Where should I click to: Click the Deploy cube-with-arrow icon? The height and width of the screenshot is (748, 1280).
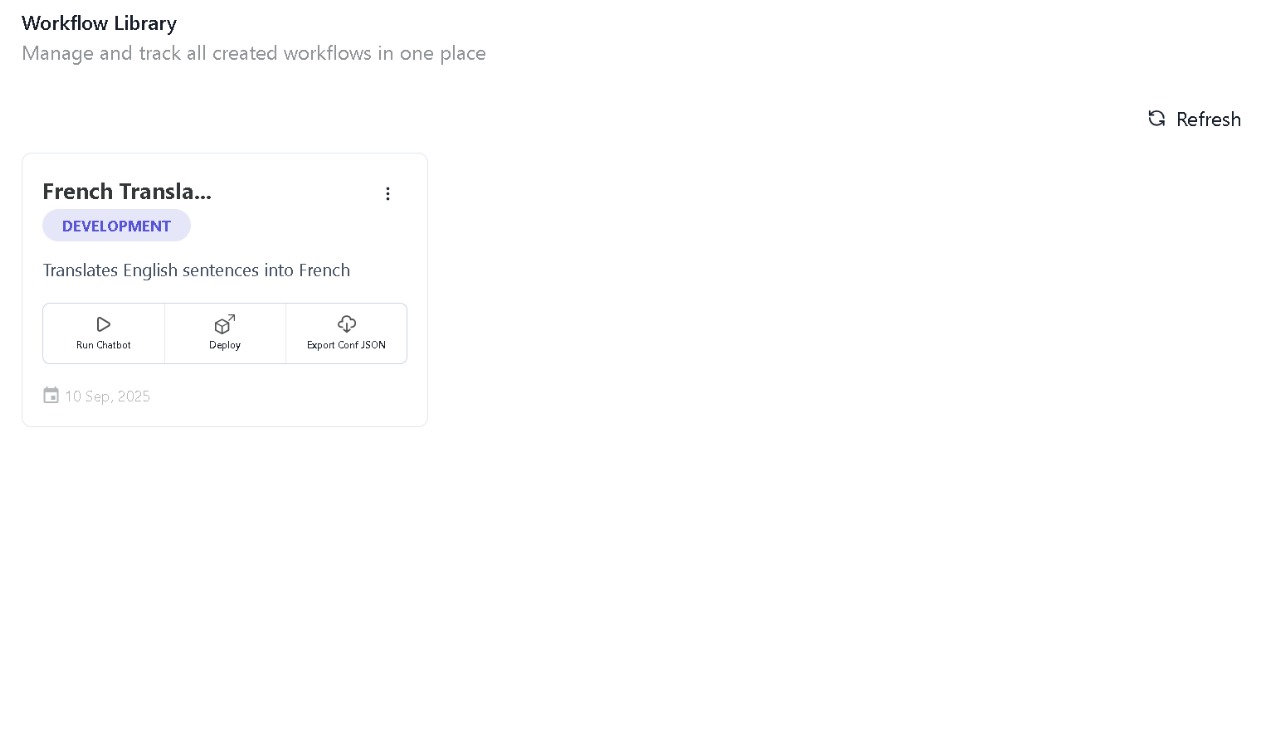225,324
